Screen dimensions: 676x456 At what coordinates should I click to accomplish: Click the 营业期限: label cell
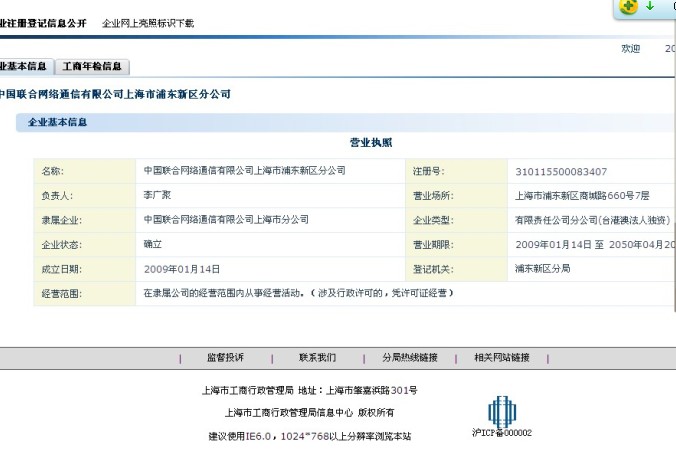pos(457,245)
